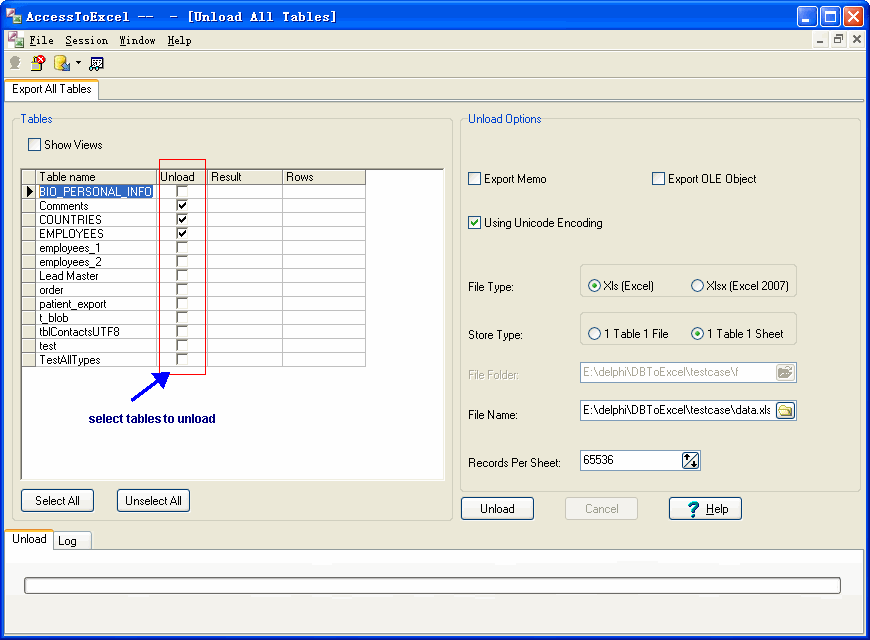Select the patient_export table name cell

96,304
